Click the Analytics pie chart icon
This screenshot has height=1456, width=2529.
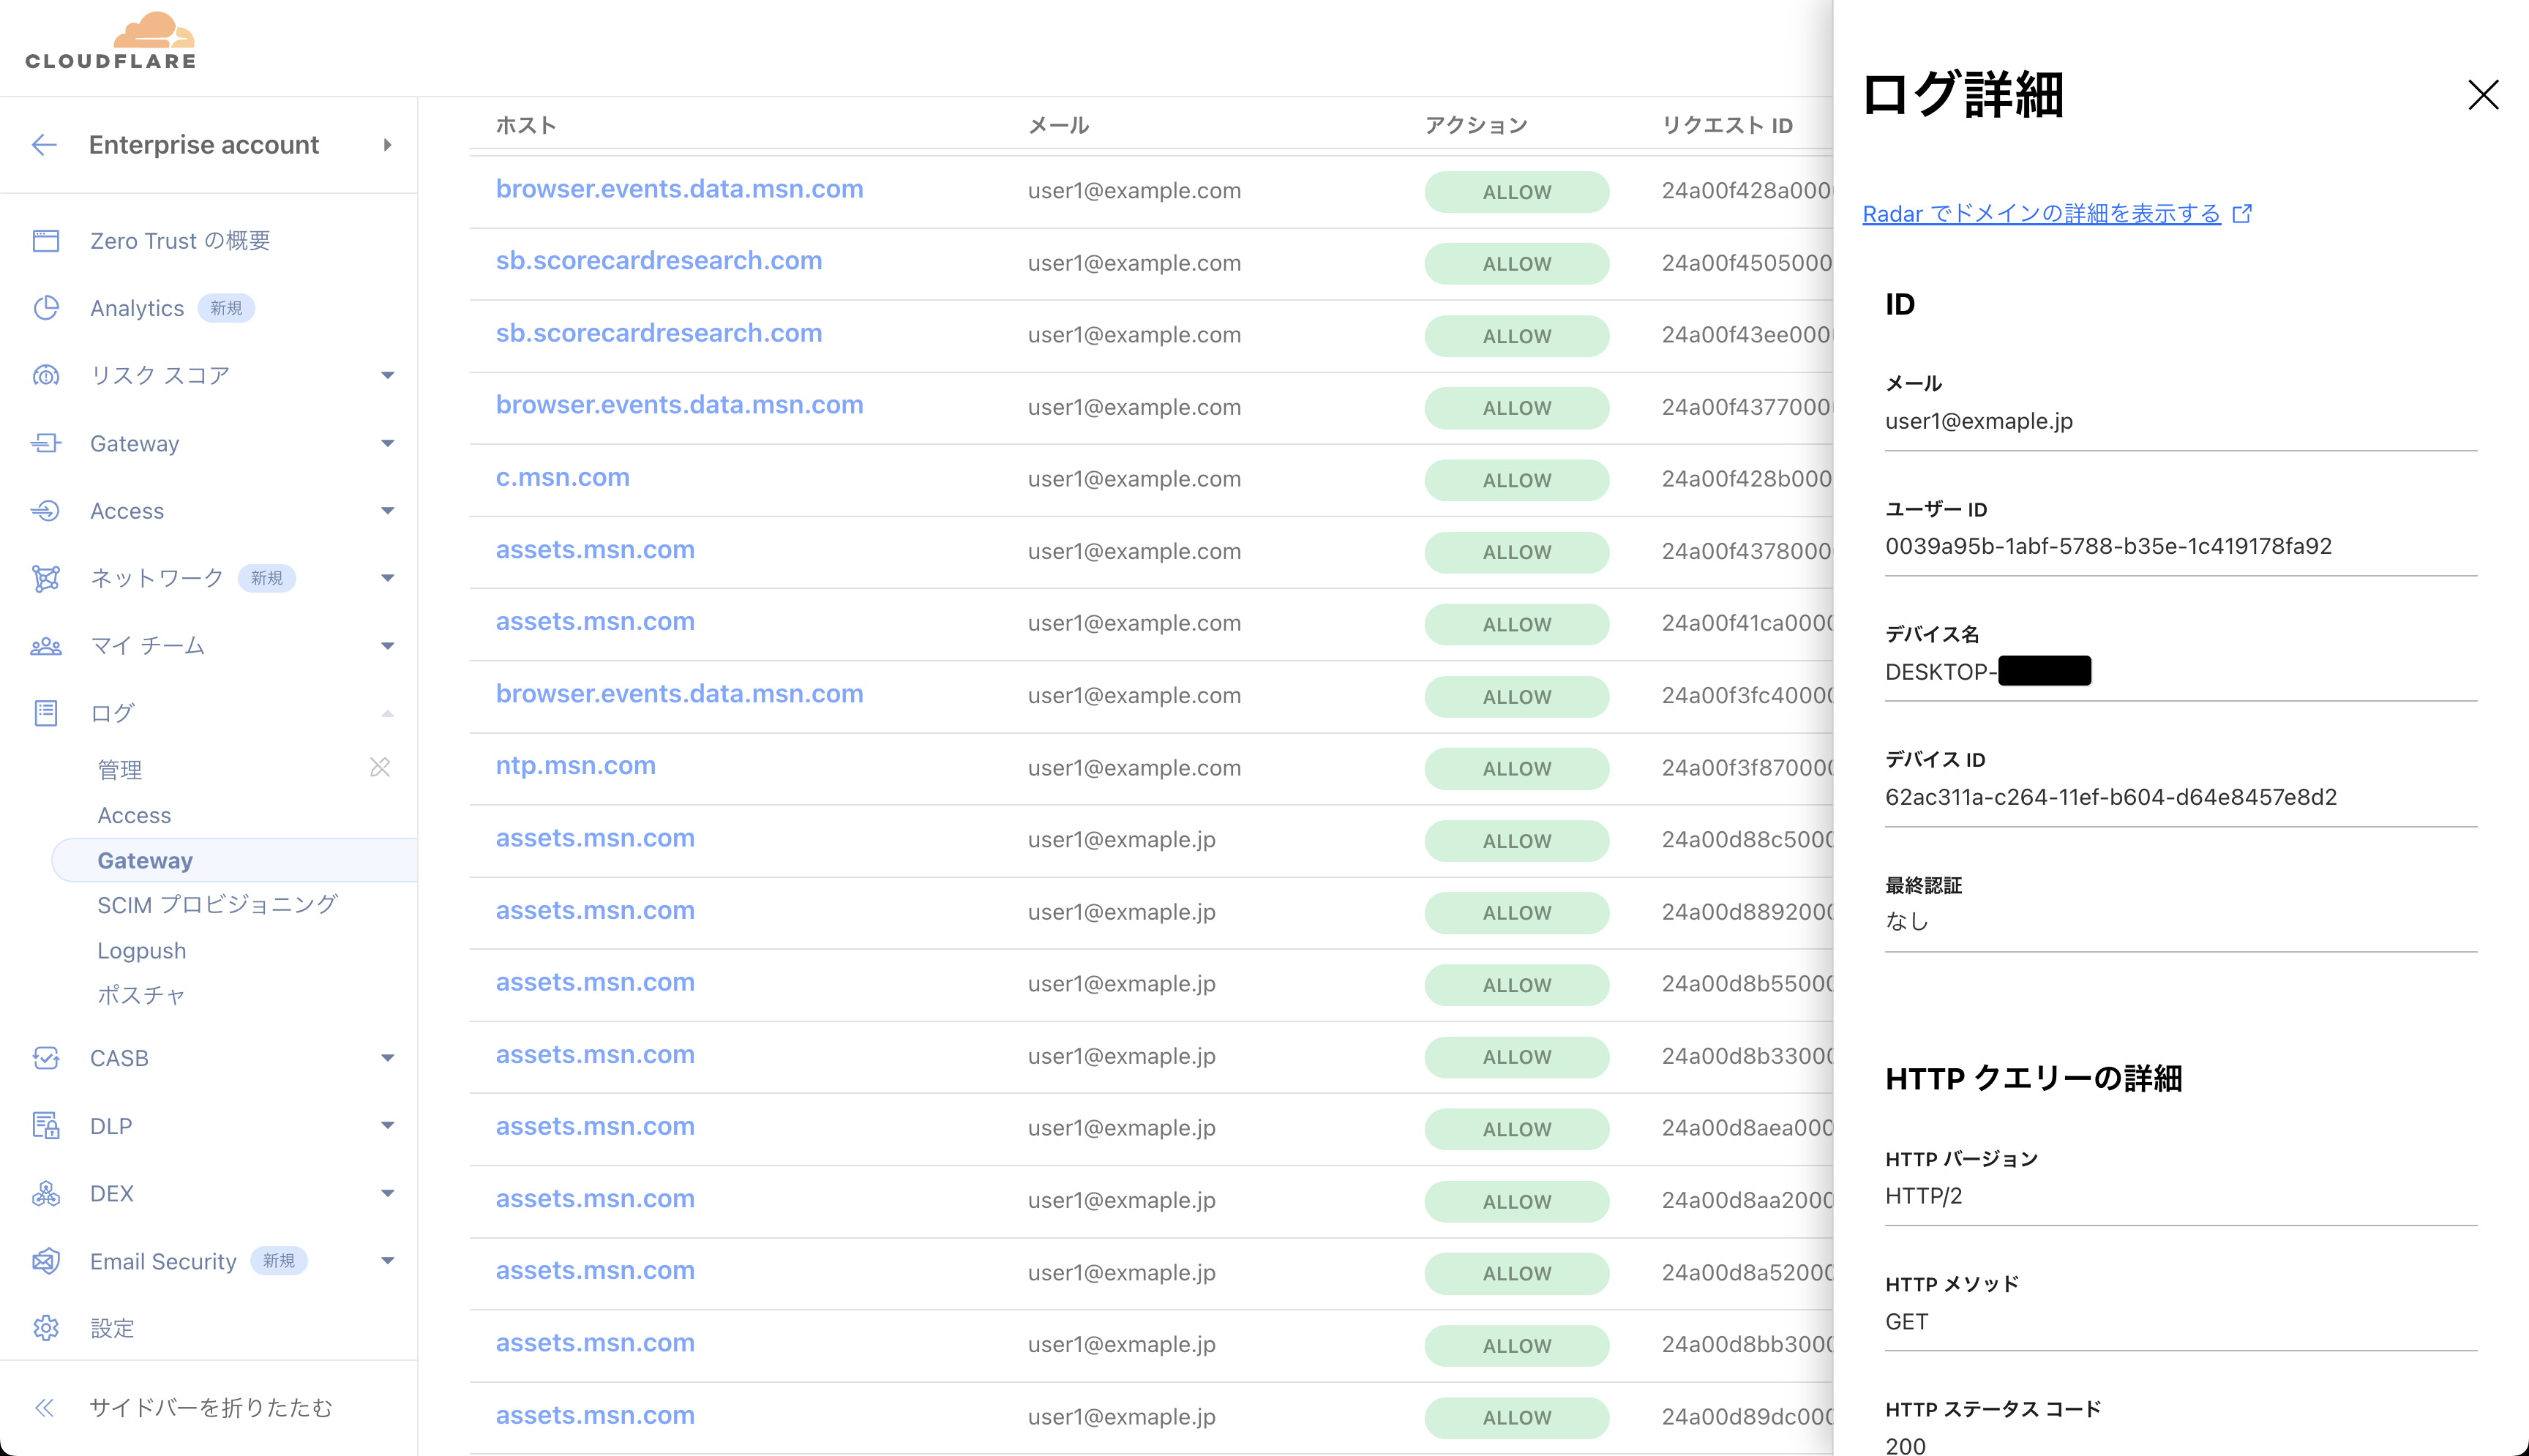click(x=46, y=308)
